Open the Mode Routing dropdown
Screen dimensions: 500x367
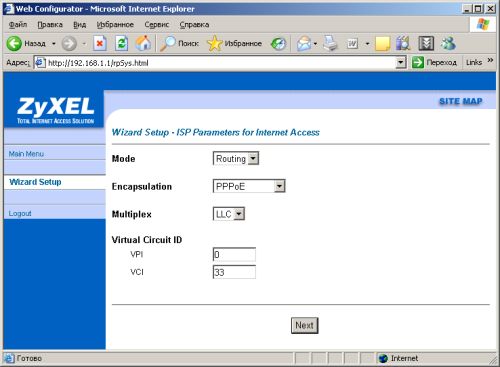[x=236, y=159]
